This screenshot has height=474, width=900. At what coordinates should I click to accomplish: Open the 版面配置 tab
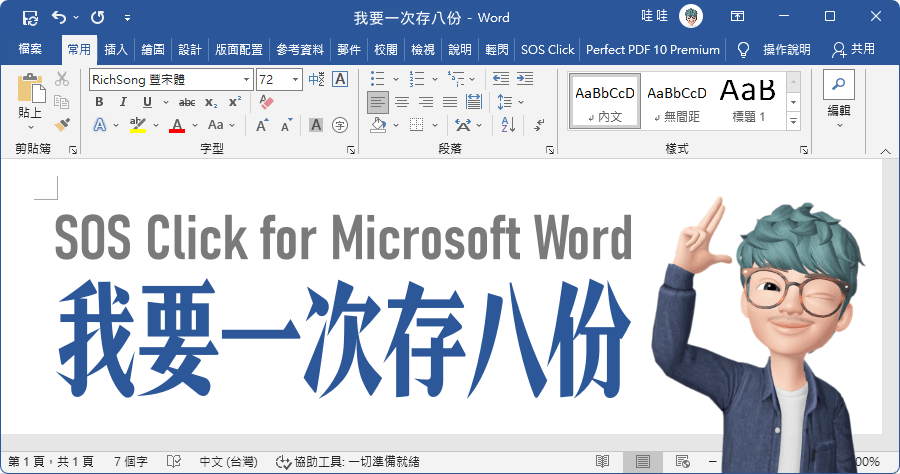[239, 50]
